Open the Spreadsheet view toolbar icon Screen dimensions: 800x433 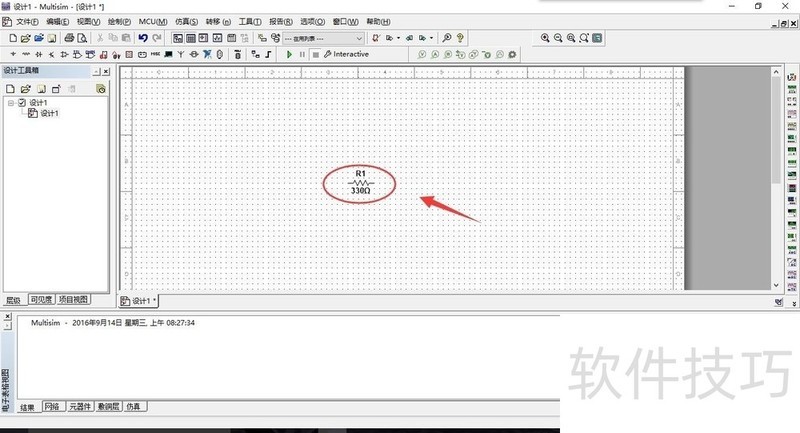click(191, 38)
